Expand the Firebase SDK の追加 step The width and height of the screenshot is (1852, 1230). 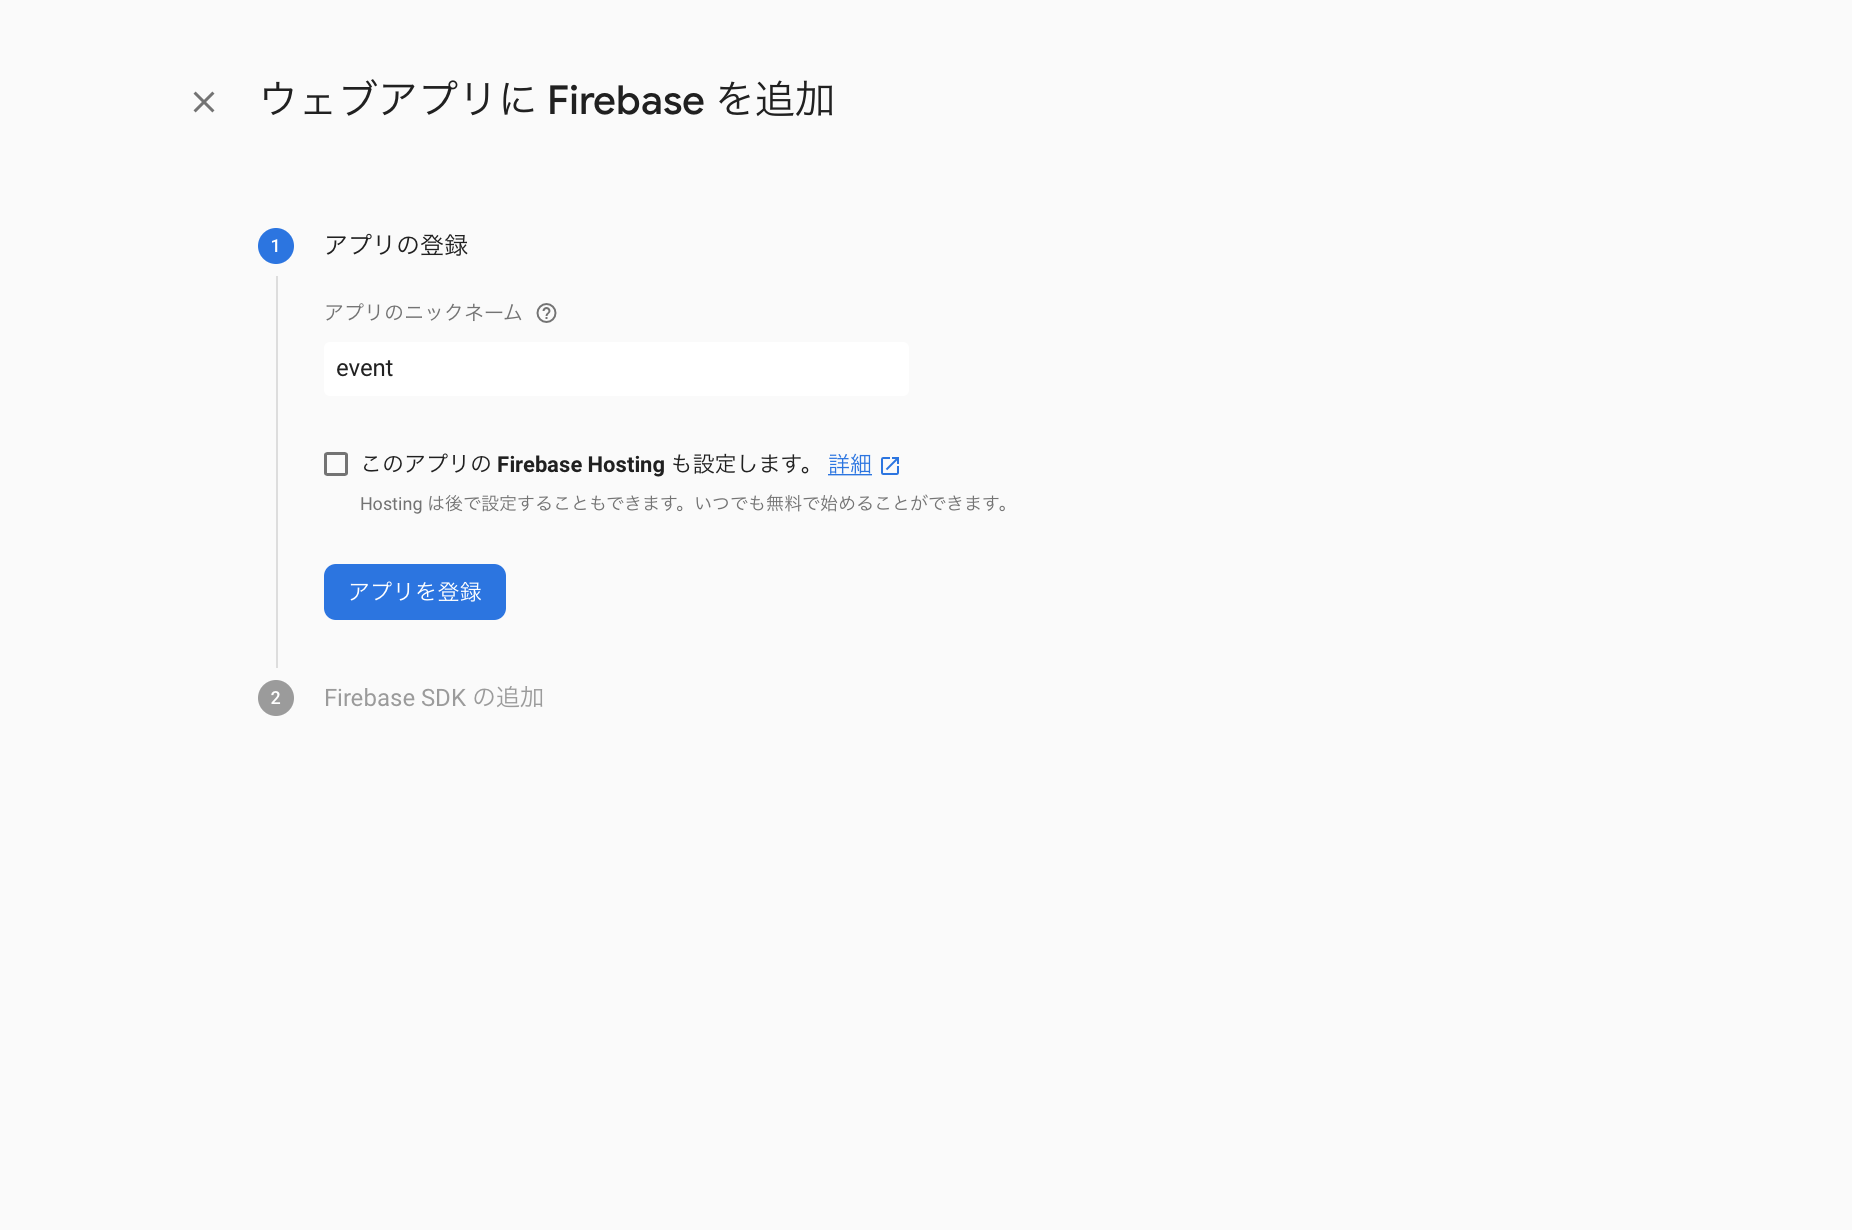click(434, 698)
